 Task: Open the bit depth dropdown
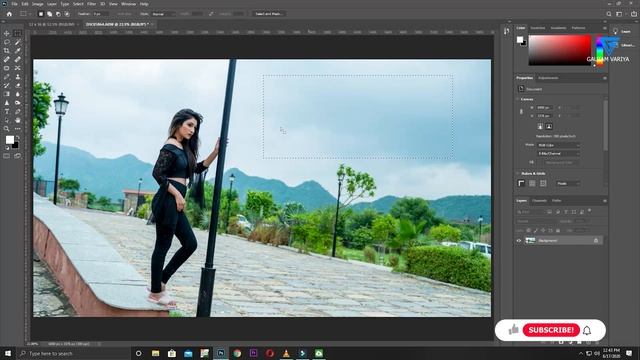coord(558,153)
